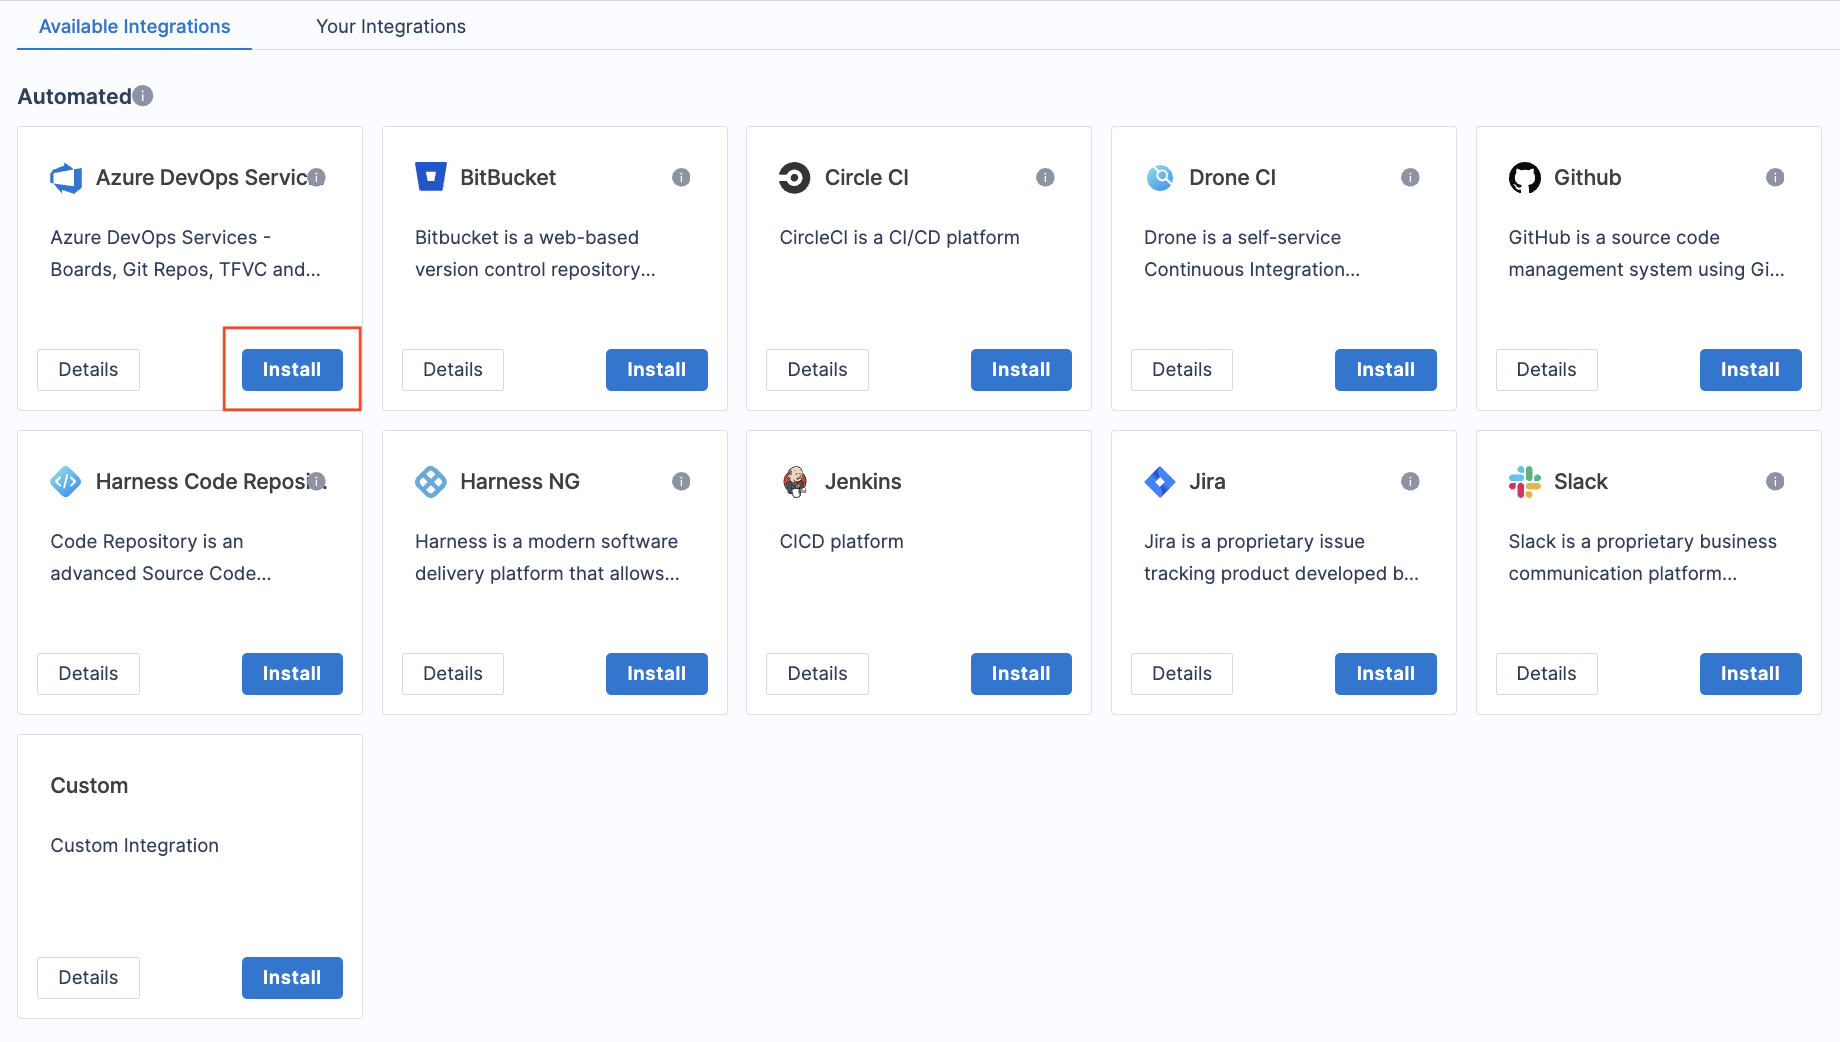This screenshot has width=1840, height=1042.
Task: Click the Harness Code Repository icon
Action: point(66,481)
